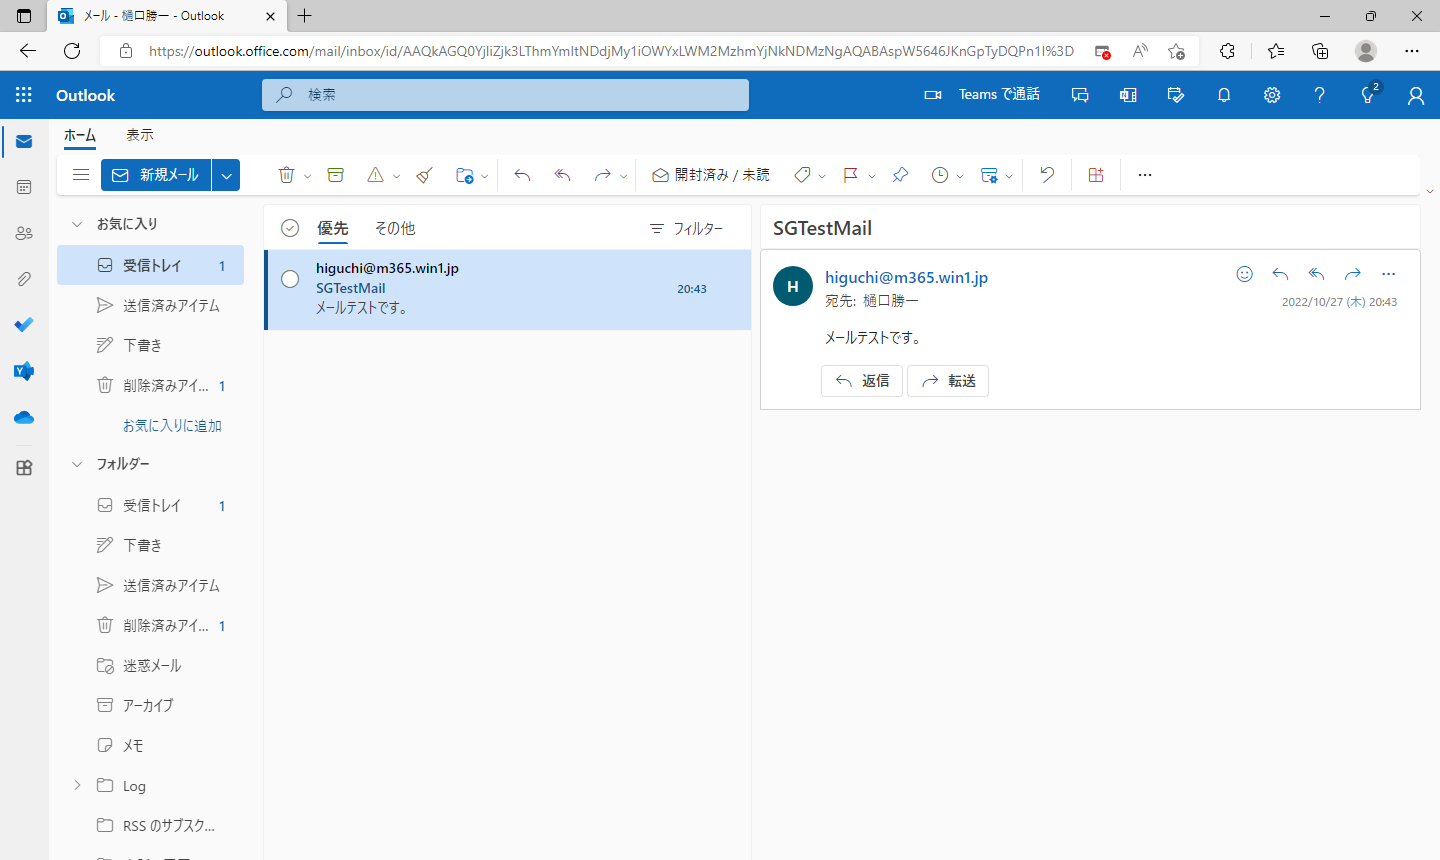This screenshot has height=860, width=1440.
Task: Open new browser tab plus button
Action: pos(305,15)
